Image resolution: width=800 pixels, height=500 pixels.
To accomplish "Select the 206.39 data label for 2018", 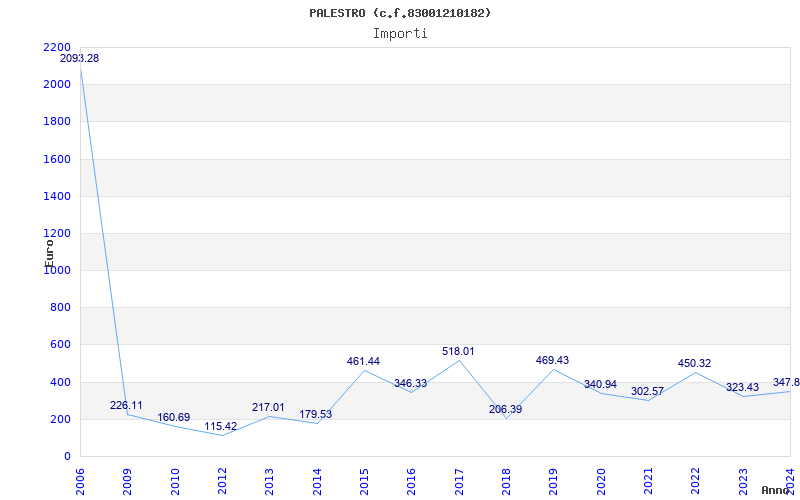I will tap(506, 409).
